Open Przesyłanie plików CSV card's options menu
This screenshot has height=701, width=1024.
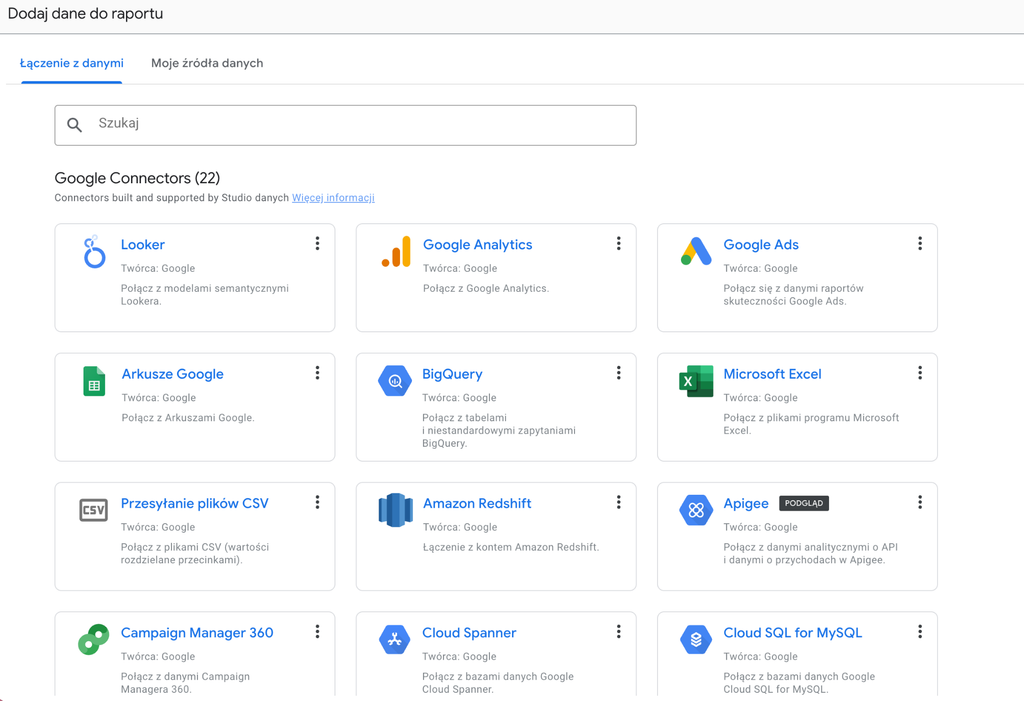point(317,502)
